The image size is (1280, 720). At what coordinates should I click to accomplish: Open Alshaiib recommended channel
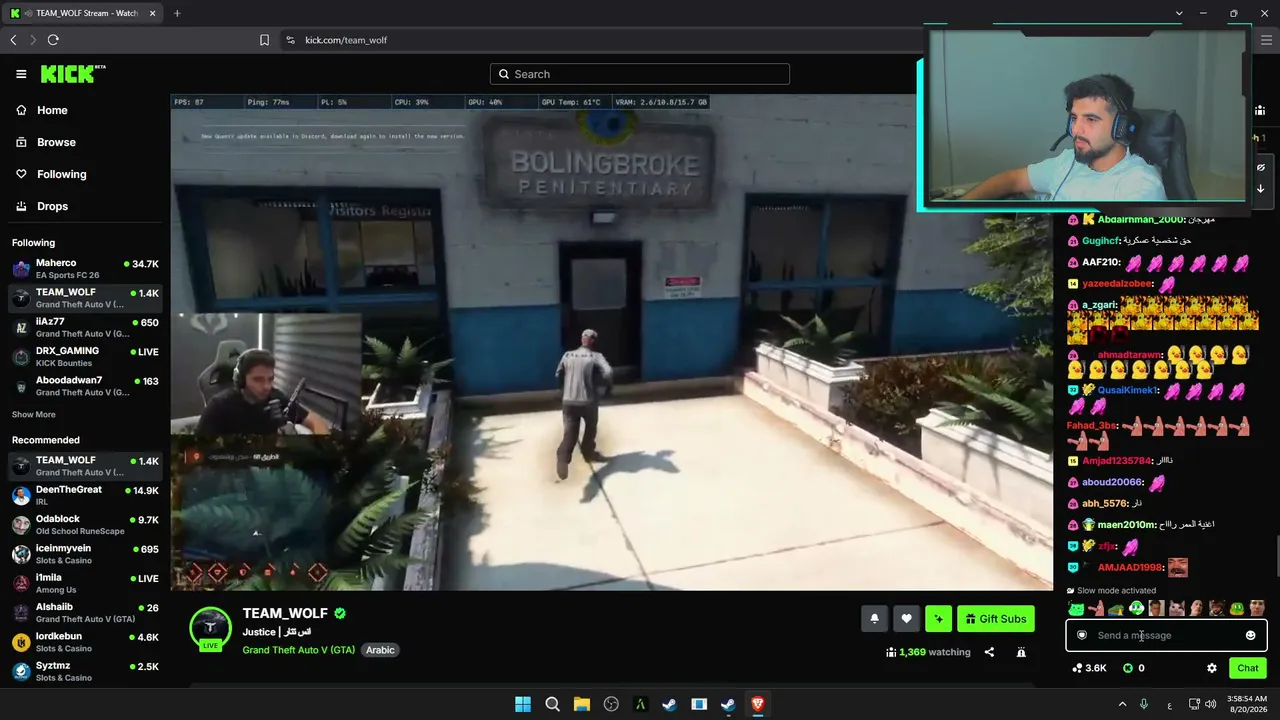click(x=85, y=612)
